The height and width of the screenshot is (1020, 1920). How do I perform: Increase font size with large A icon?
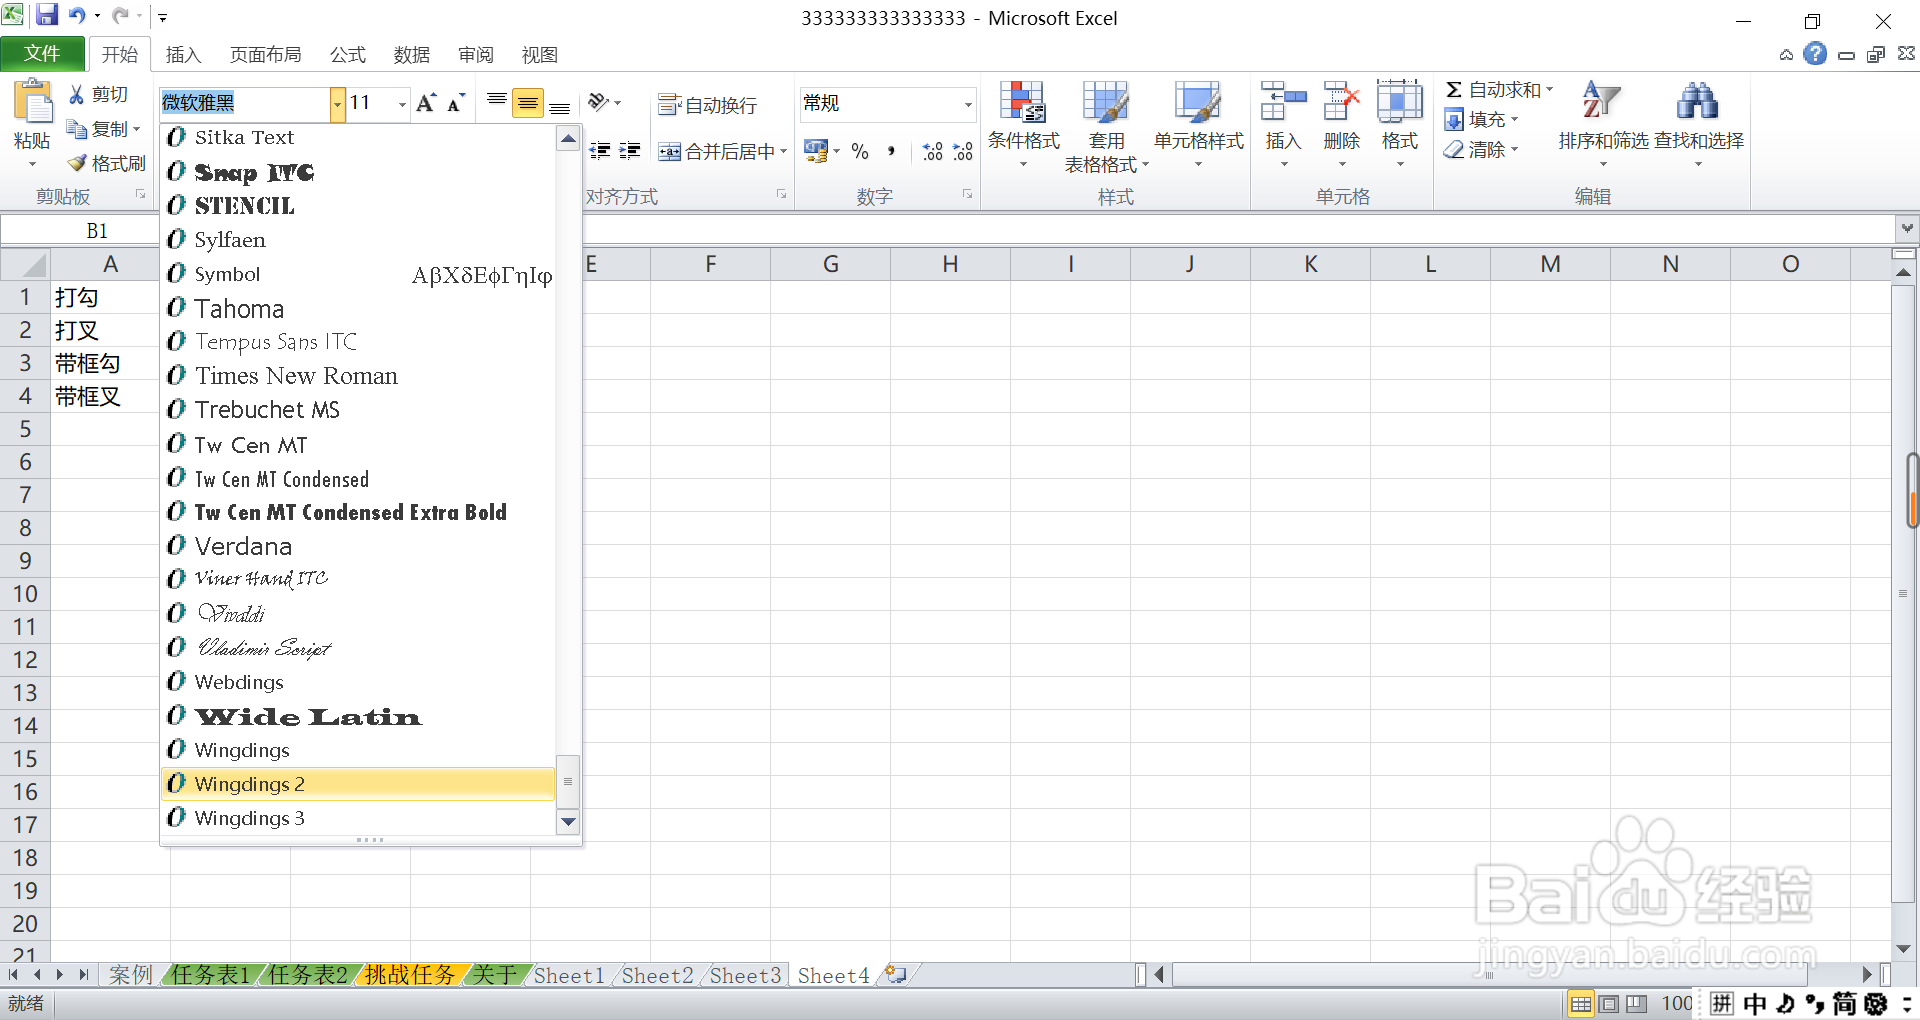pos(426,103)
